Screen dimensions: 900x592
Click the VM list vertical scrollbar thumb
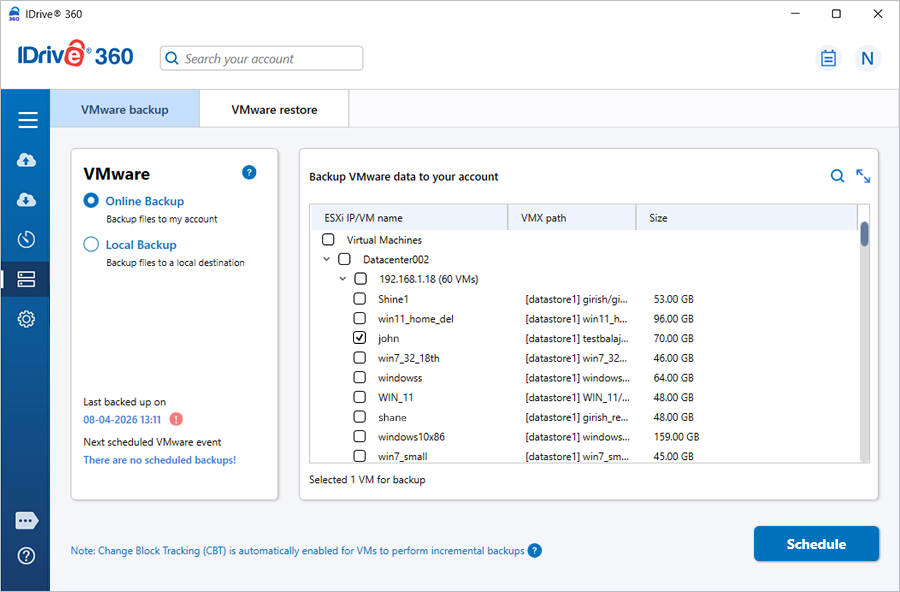[x=864, y=234]
